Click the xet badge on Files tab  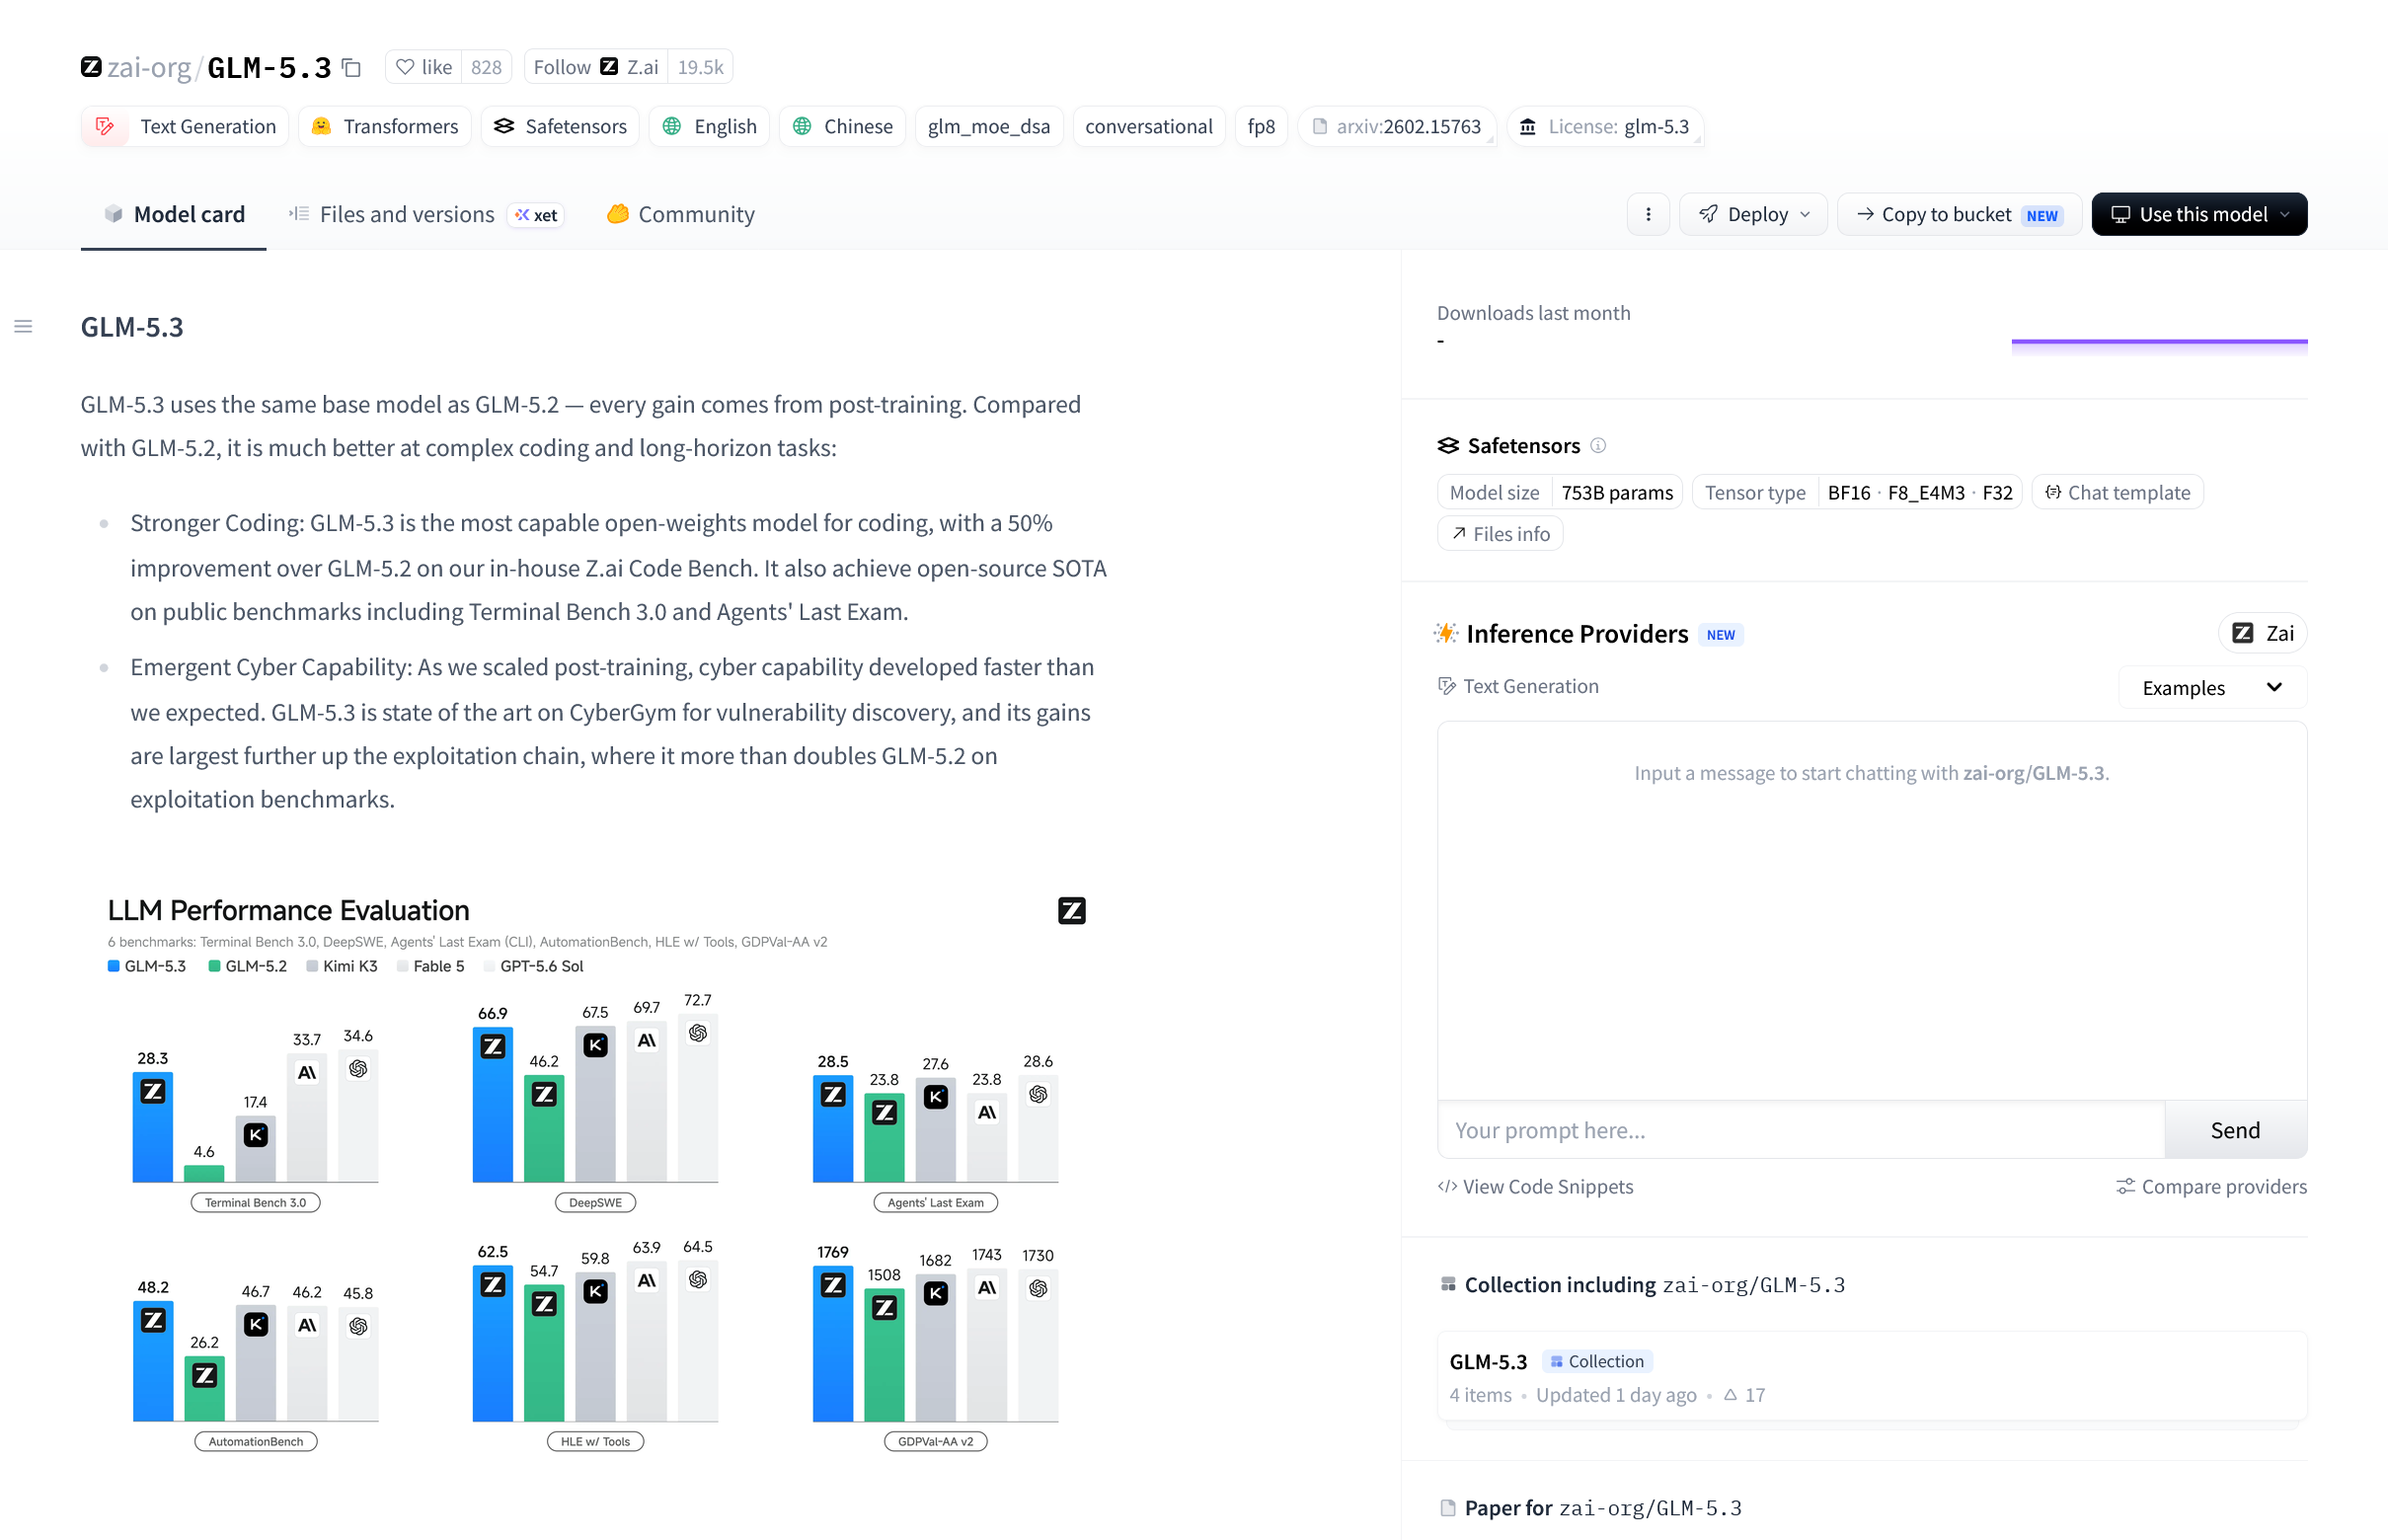point(537,215)
